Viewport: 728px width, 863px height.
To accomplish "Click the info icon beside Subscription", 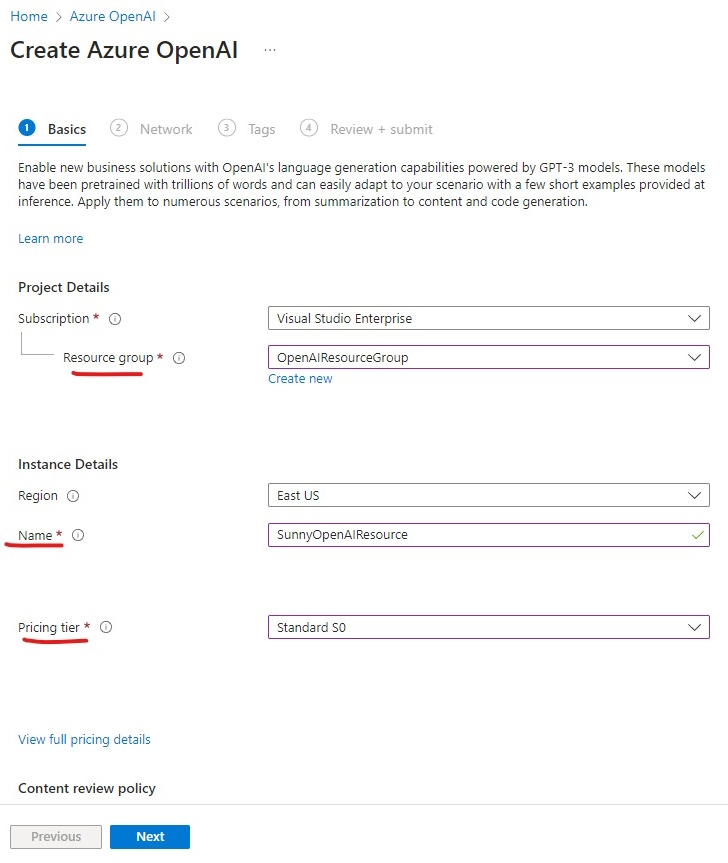I will 115,319.
